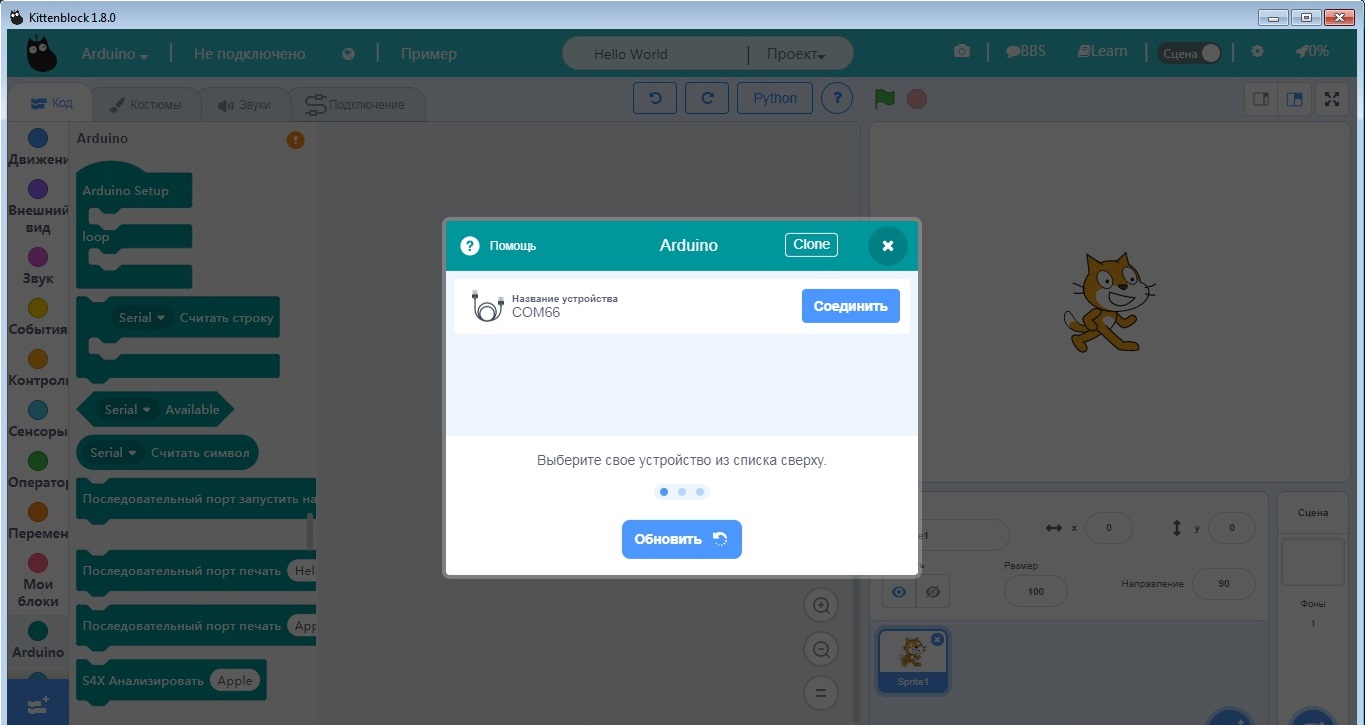Select the События block category

coord(38,317)
